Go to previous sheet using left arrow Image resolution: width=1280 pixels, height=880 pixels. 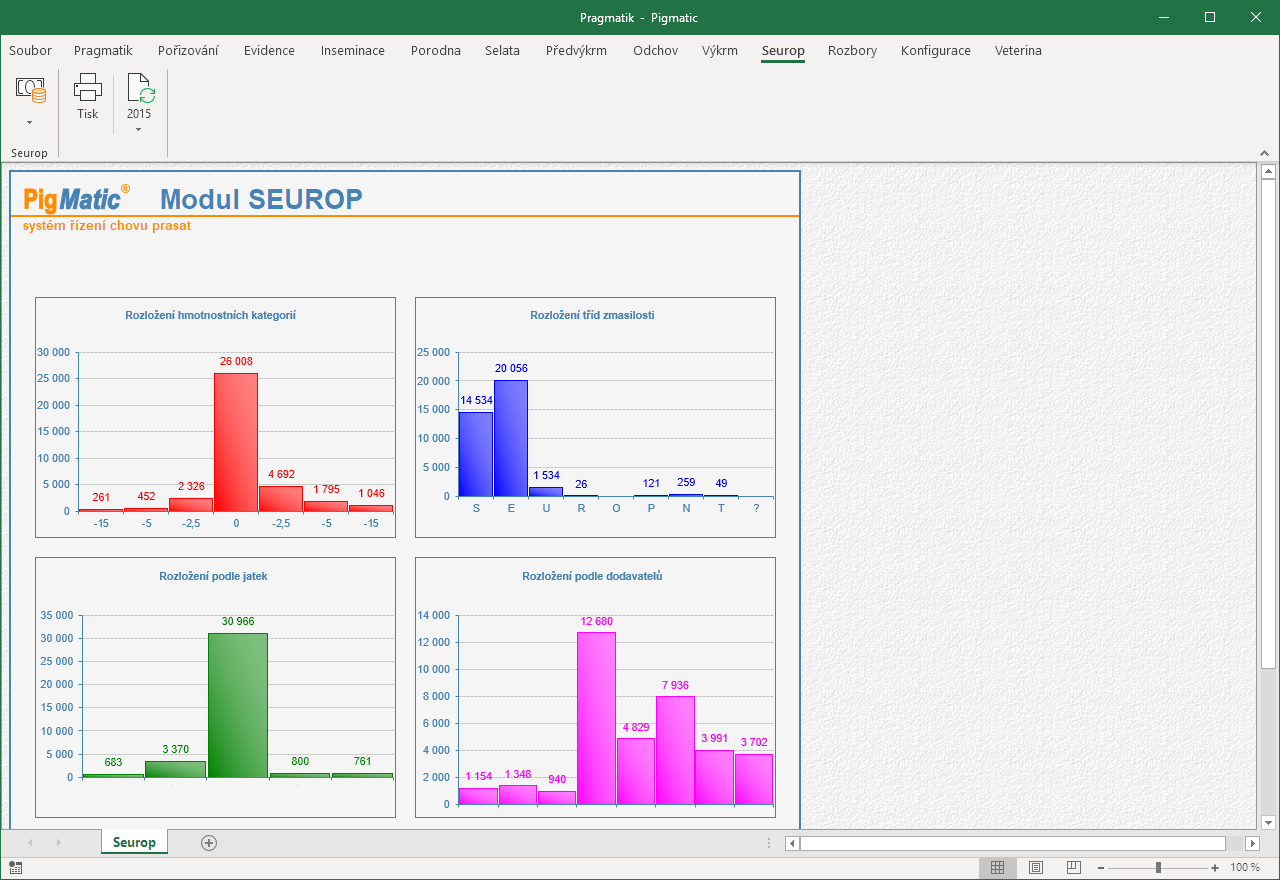coord(30,843)
